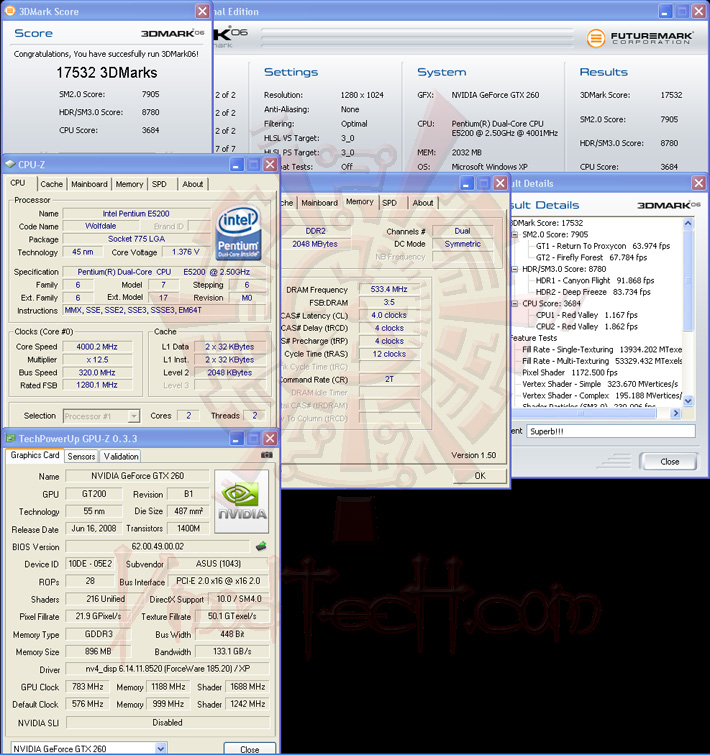Close the 3DMark Score window
The height and width of the screenshot is (755, 710).
click(203, 11)
